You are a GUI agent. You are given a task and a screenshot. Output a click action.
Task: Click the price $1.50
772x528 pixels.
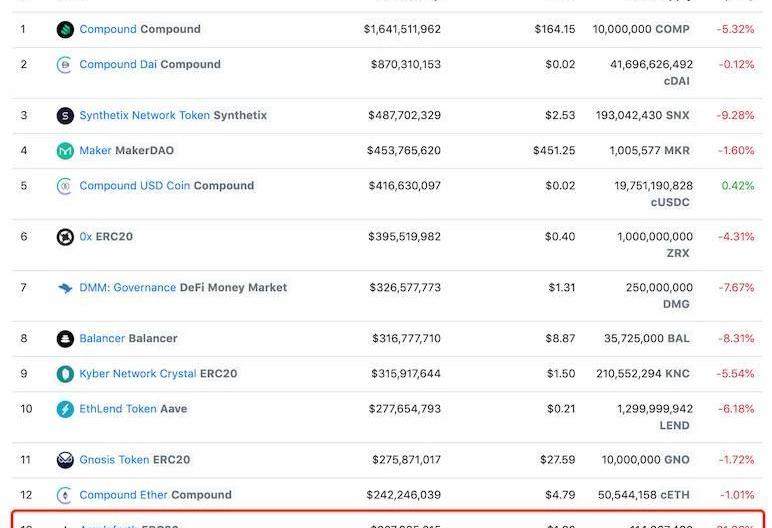pos(561,373)
